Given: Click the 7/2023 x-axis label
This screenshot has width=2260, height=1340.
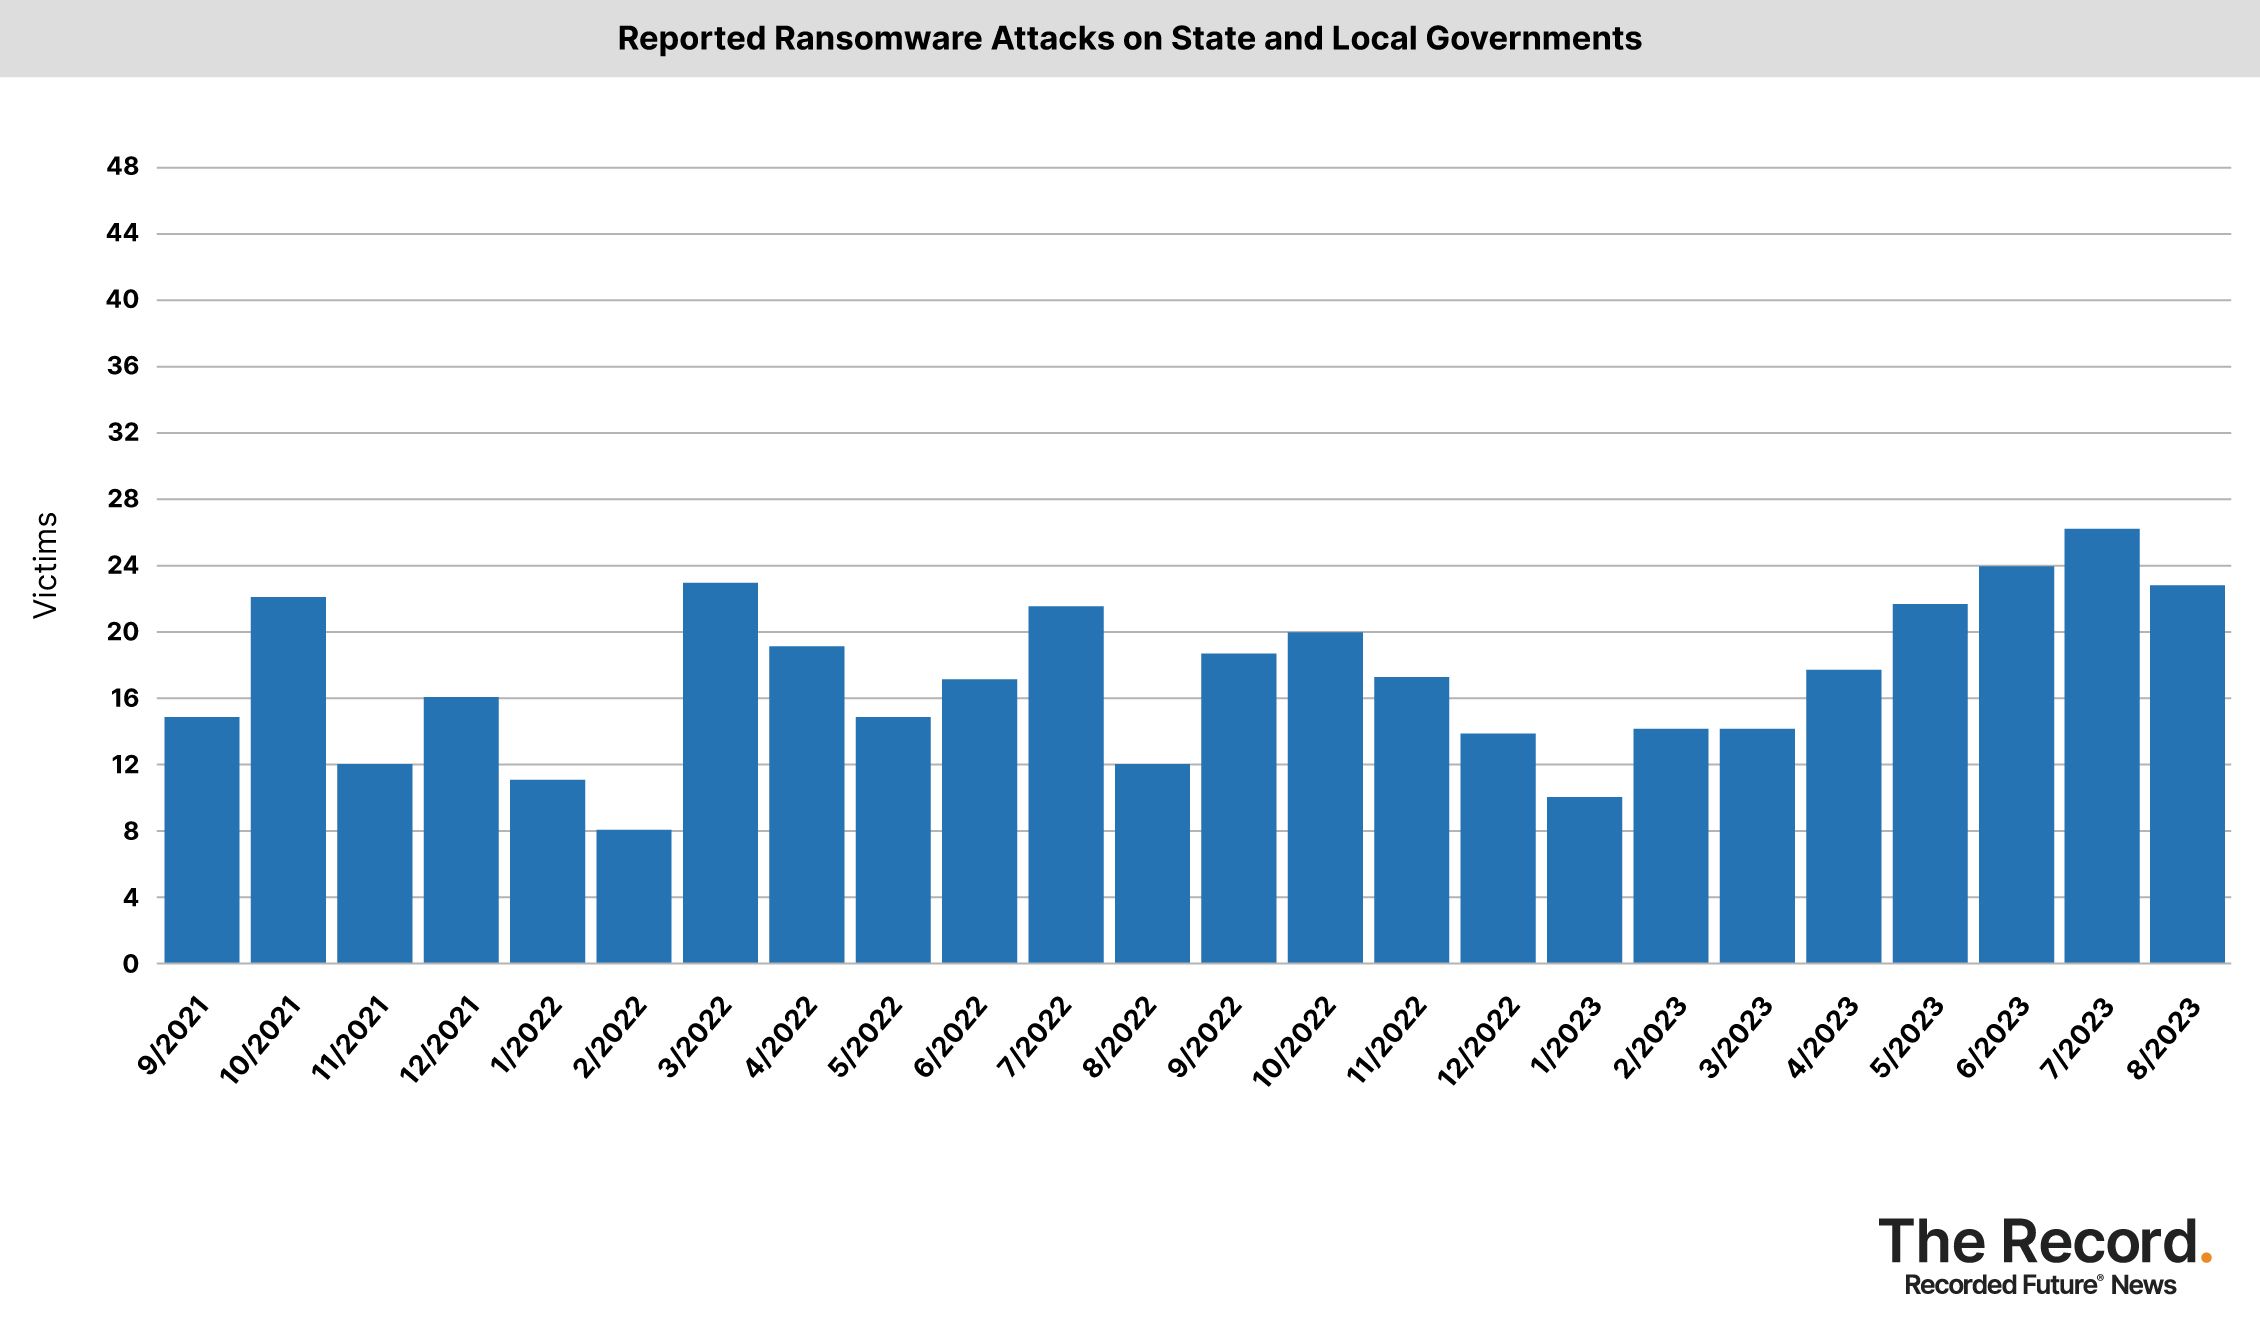Looking at the screenshot, I should 2078,1036.
